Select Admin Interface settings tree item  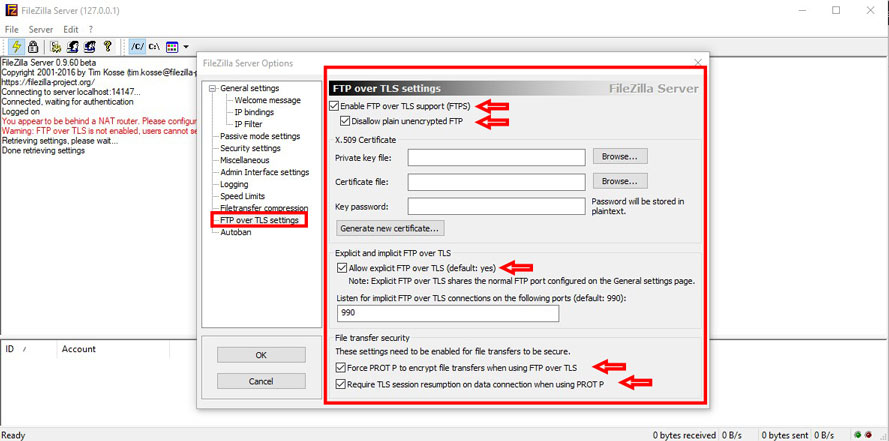point(265,172)
